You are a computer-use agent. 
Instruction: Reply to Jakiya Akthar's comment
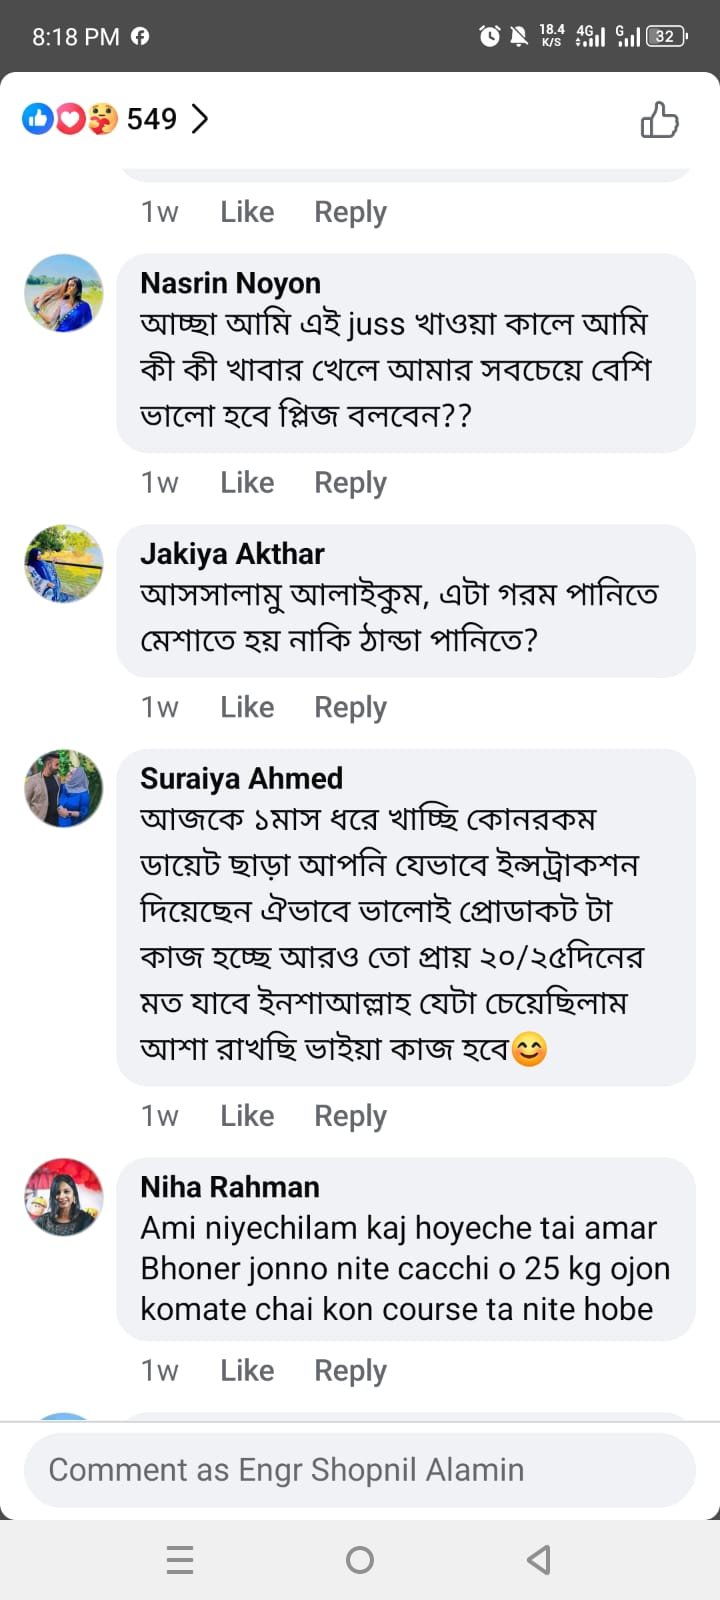pos(350,707)
